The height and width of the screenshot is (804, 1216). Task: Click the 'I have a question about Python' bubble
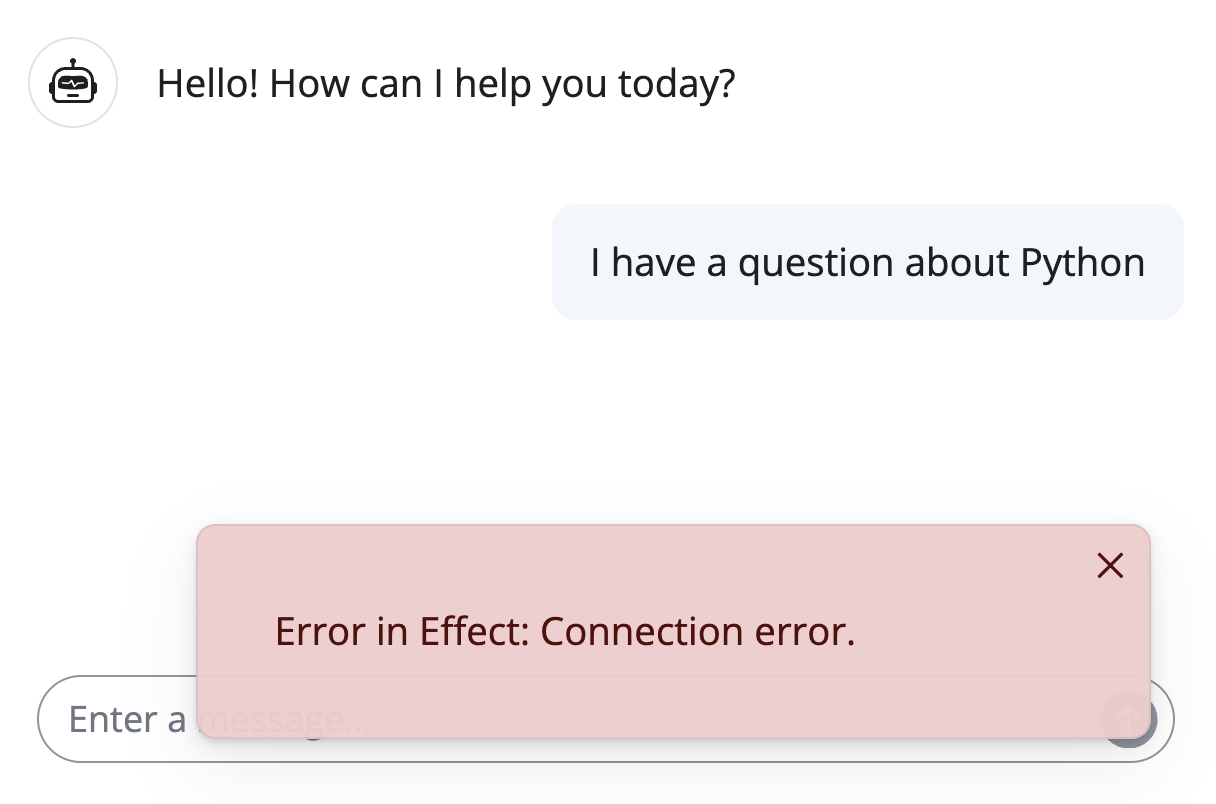(x=867, y=261)
